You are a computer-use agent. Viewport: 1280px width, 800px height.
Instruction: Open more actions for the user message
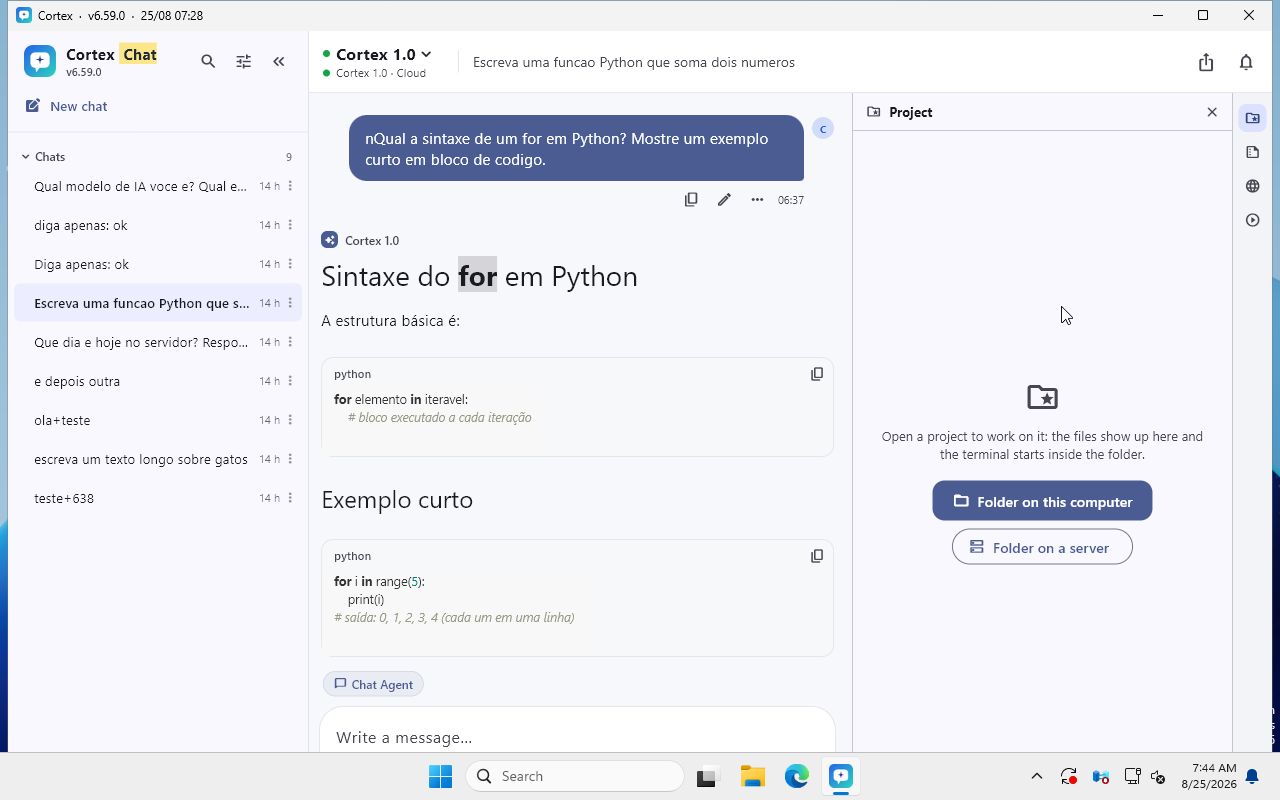757,200
